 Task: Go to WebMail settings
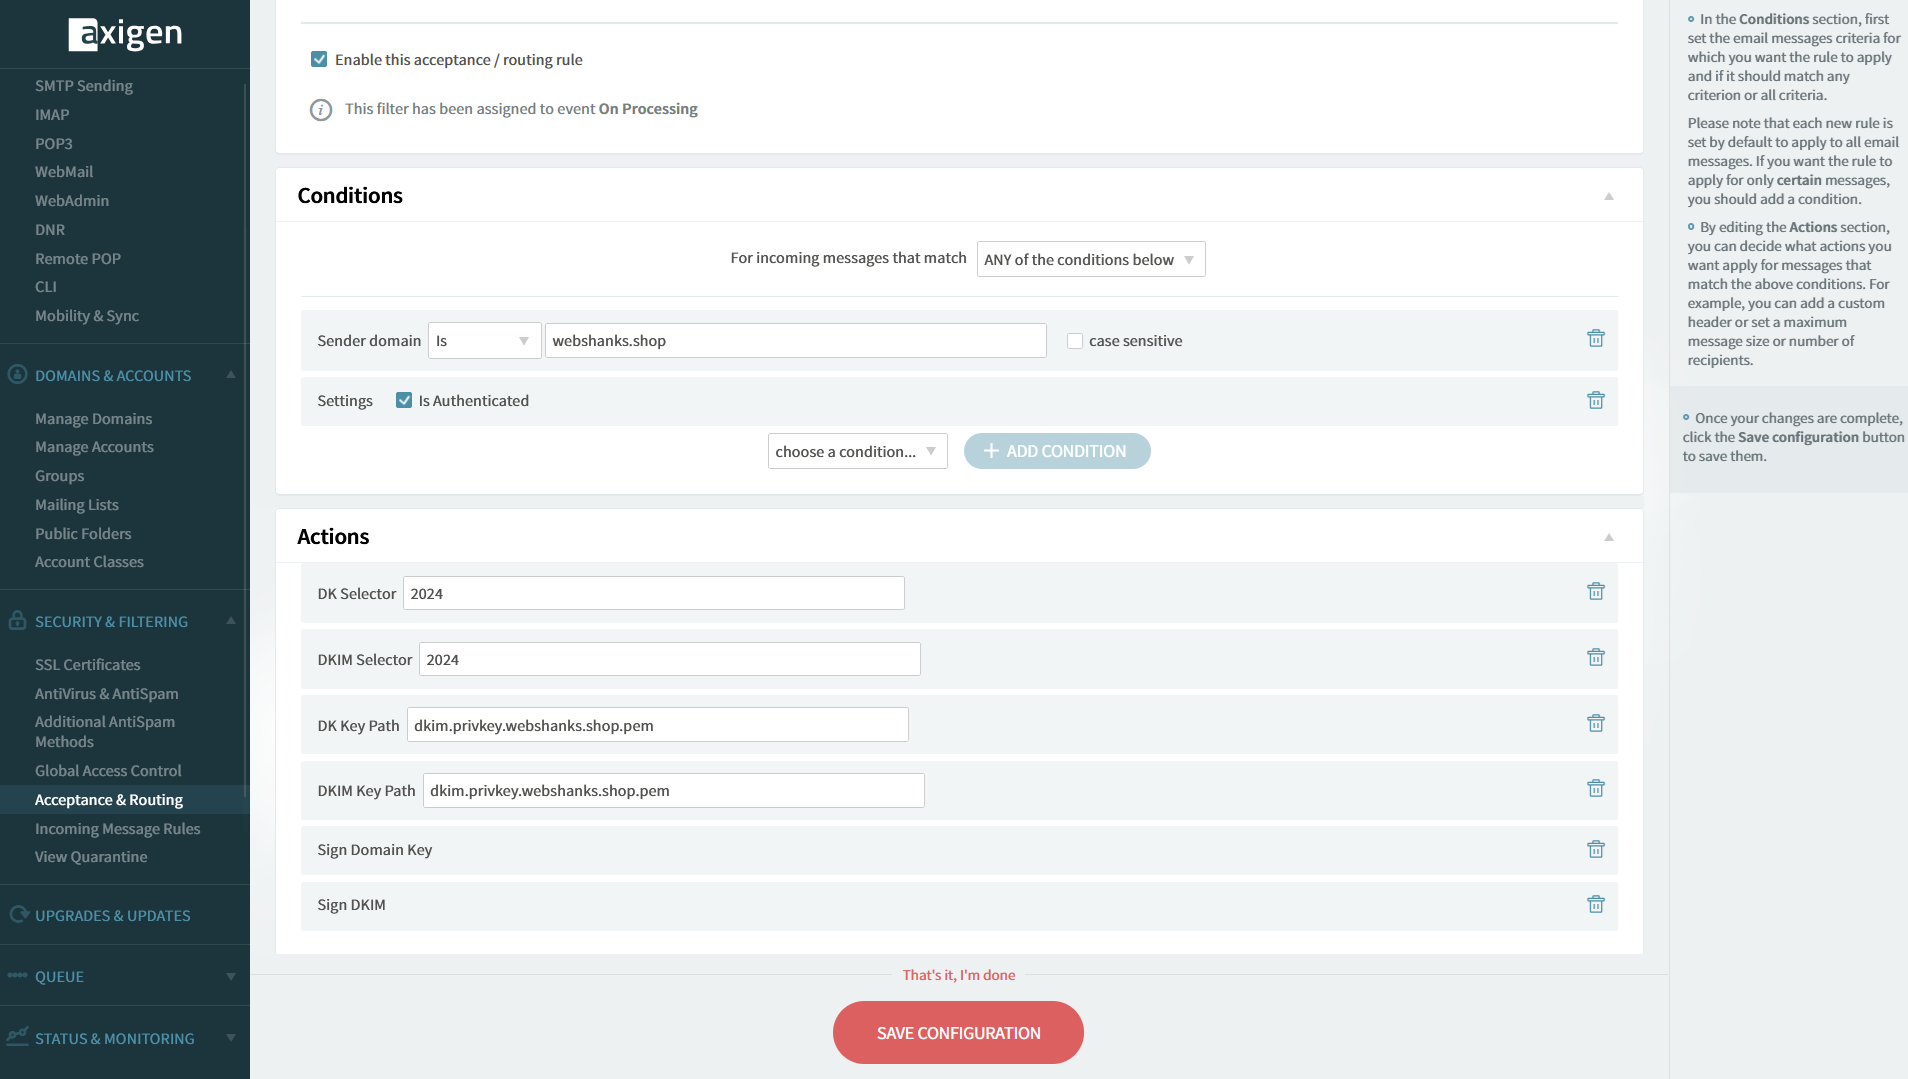click(64, 172)
